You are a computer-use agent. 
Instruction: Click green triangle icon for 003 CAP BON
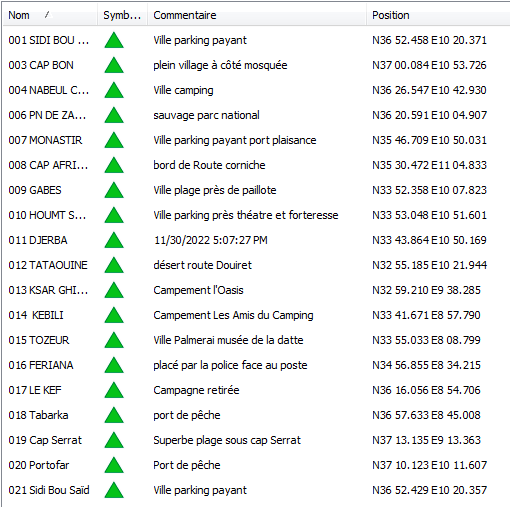[114, 65]
